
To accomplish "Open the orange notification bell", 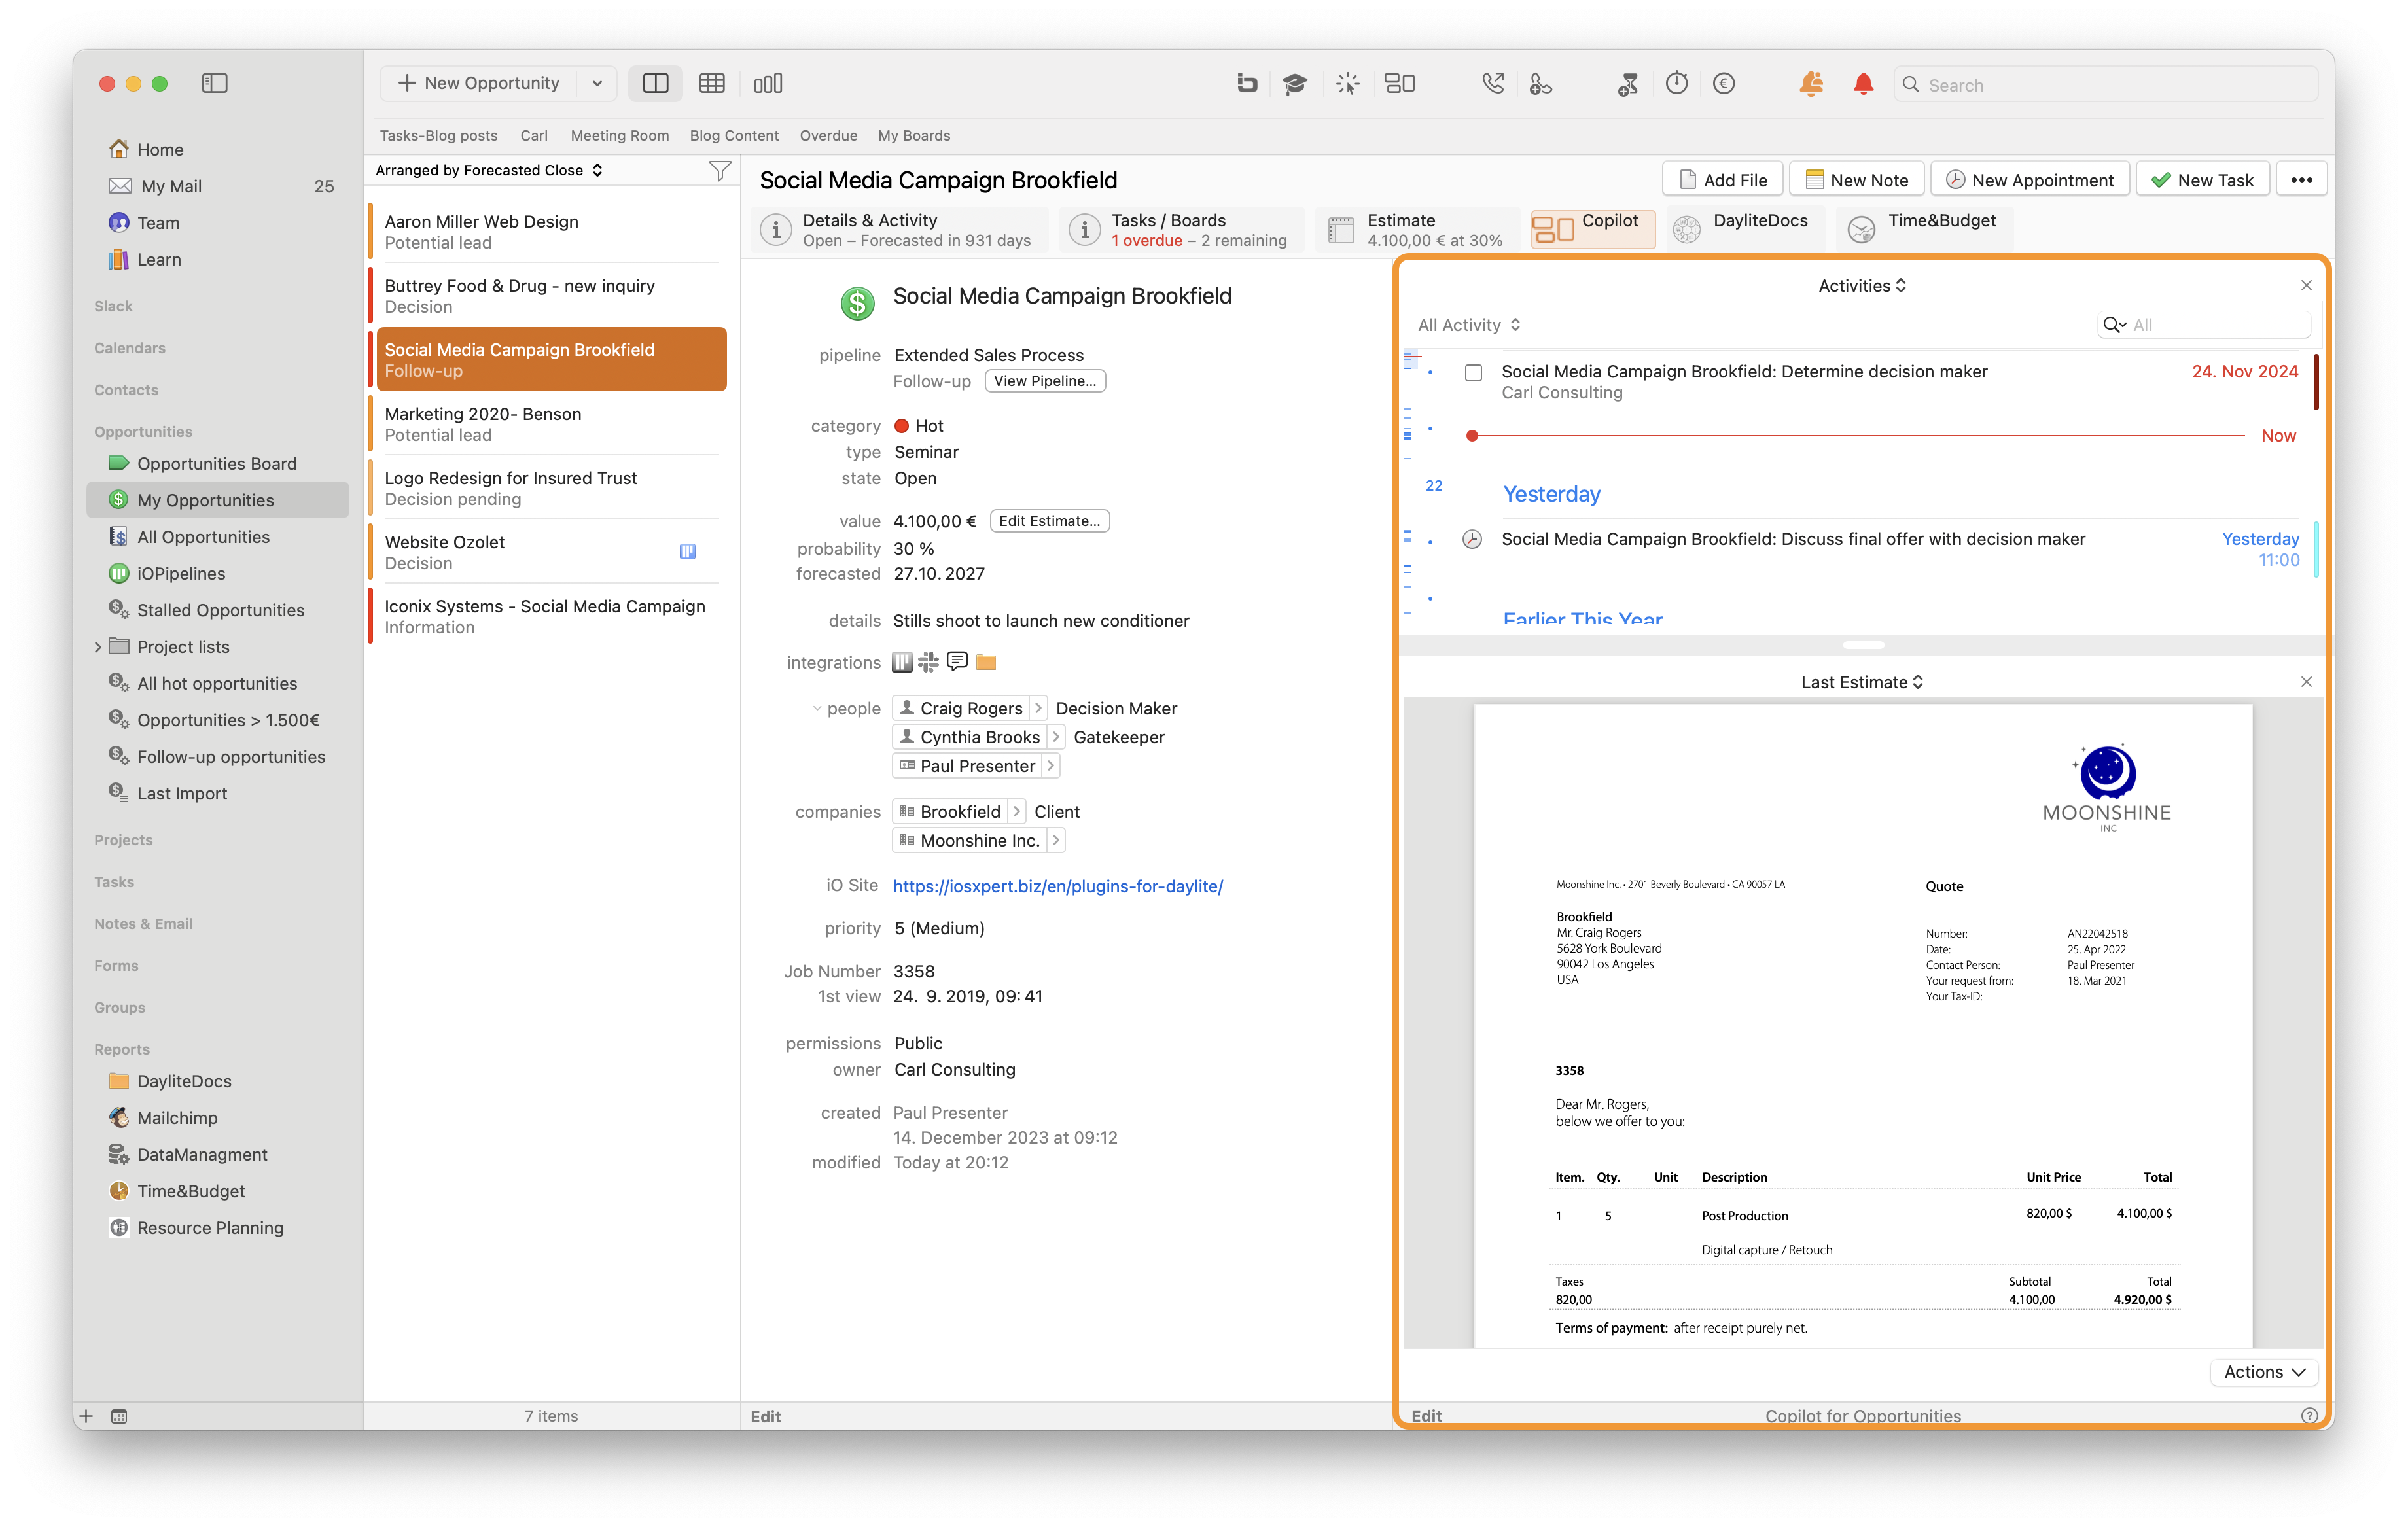I will point(1811,84).
